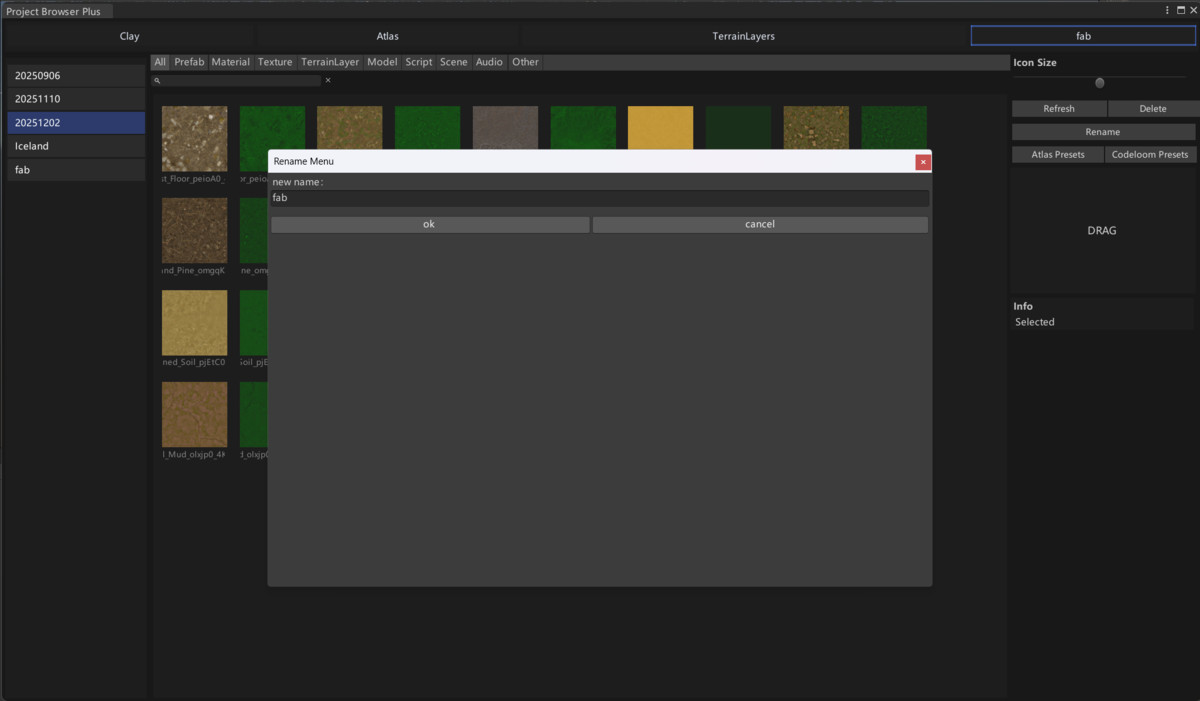
Task: Filter assets by Material
Action: click(x=230, y=61)
